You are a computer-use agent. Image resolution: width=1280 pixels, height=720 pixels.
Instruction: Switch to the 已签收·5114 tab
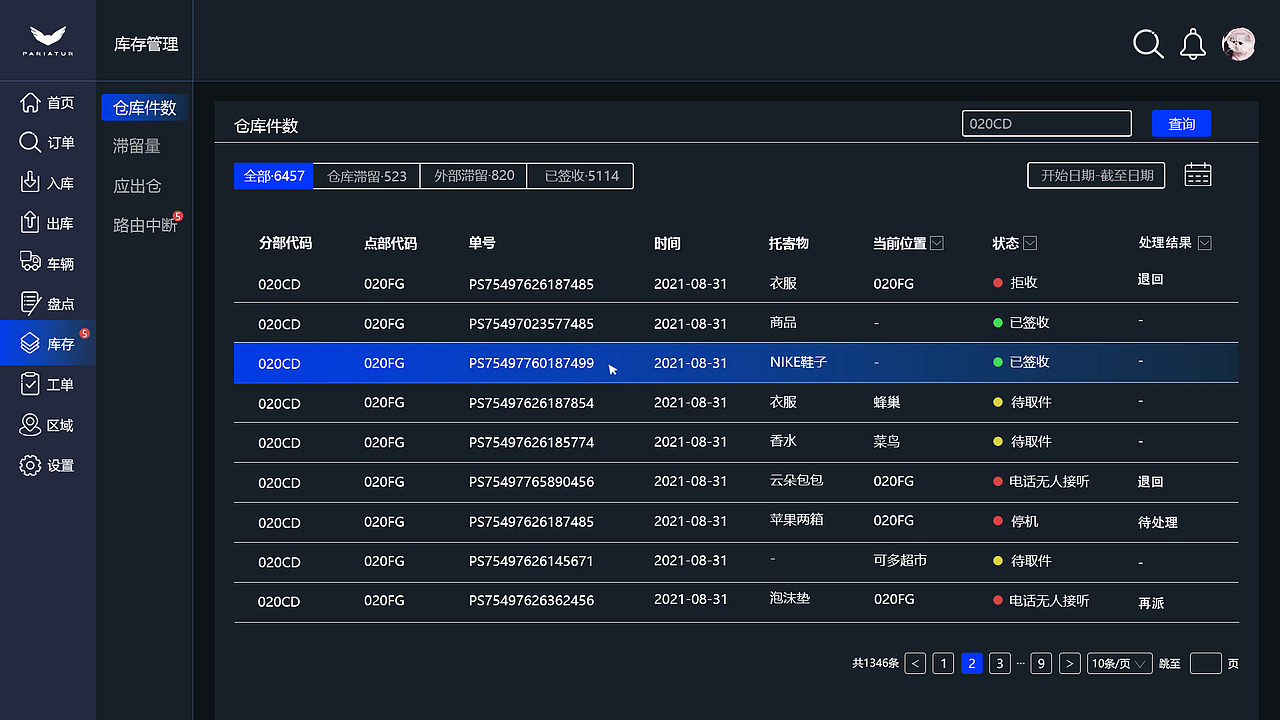pos(580,175)
